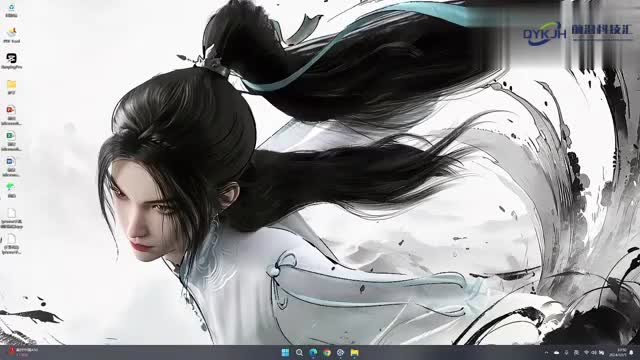Select the green WeChat desktop shortcut
Screen dimensions: 640x360
click(x=11, y=190)
